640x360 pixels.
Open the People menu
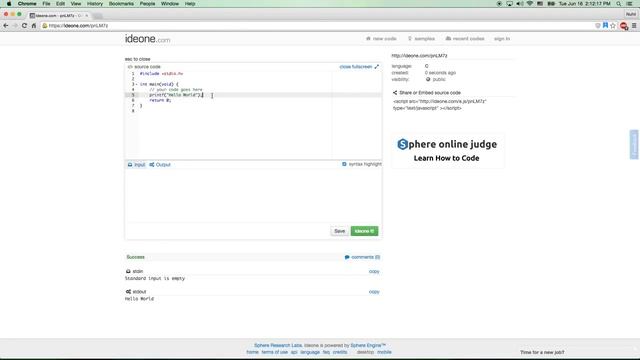coord(147,4)
